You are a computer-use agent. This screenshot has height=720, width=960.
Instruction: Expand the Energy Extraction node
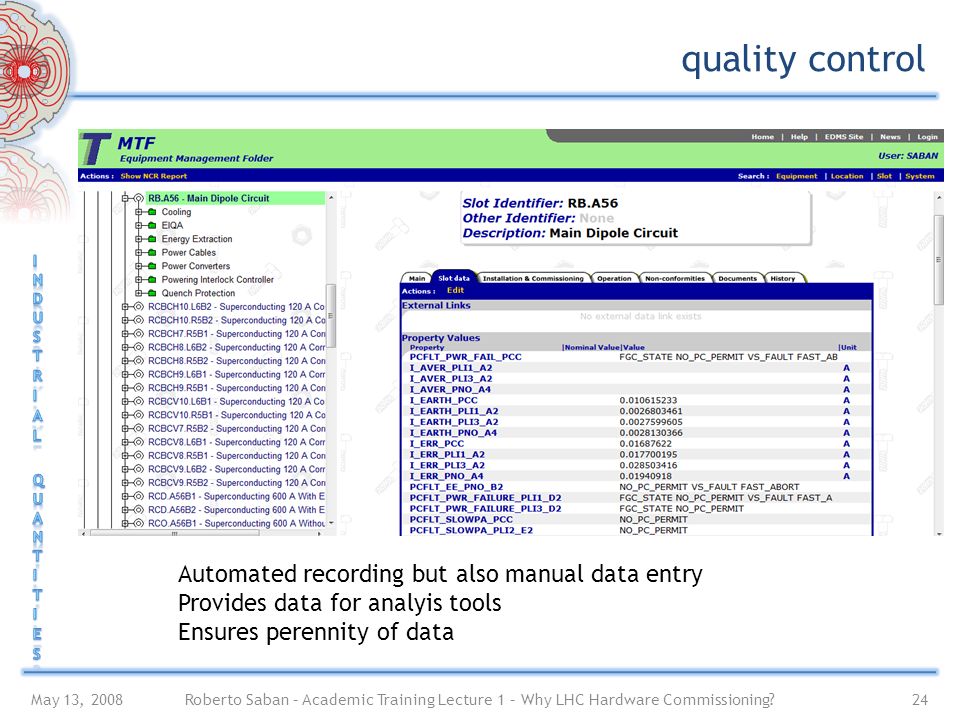(x=138, y=239)
